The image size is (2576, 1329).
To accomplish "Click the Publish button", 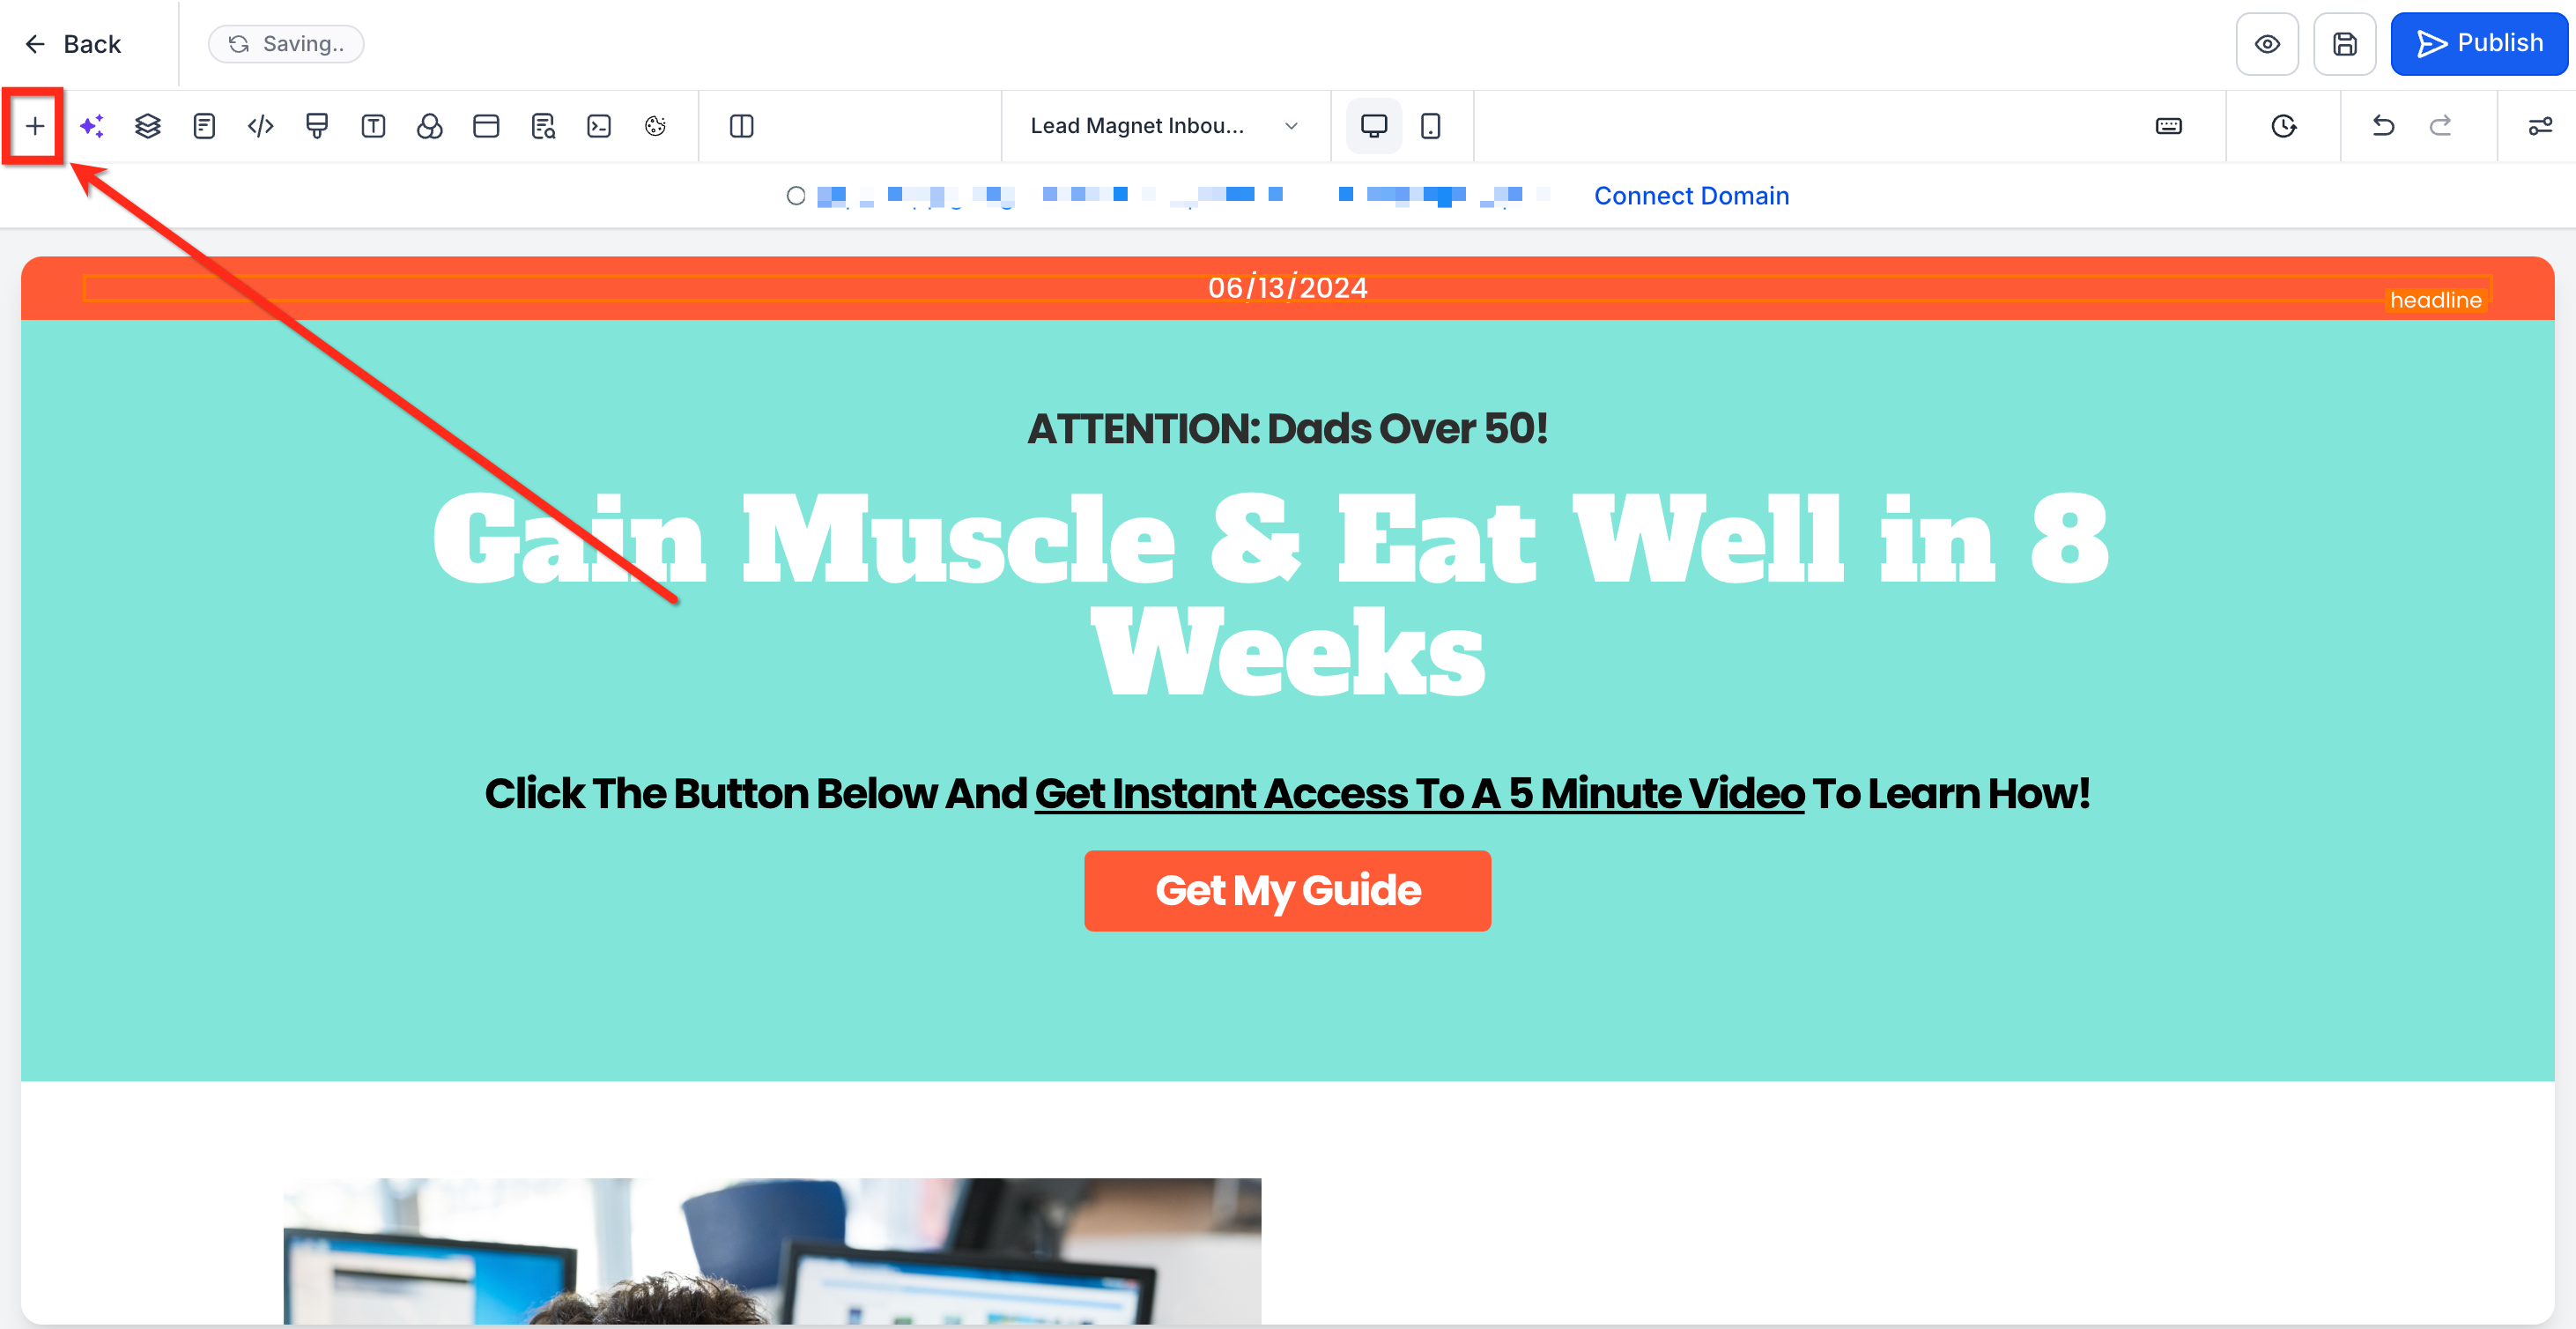I will (2478, 44).
